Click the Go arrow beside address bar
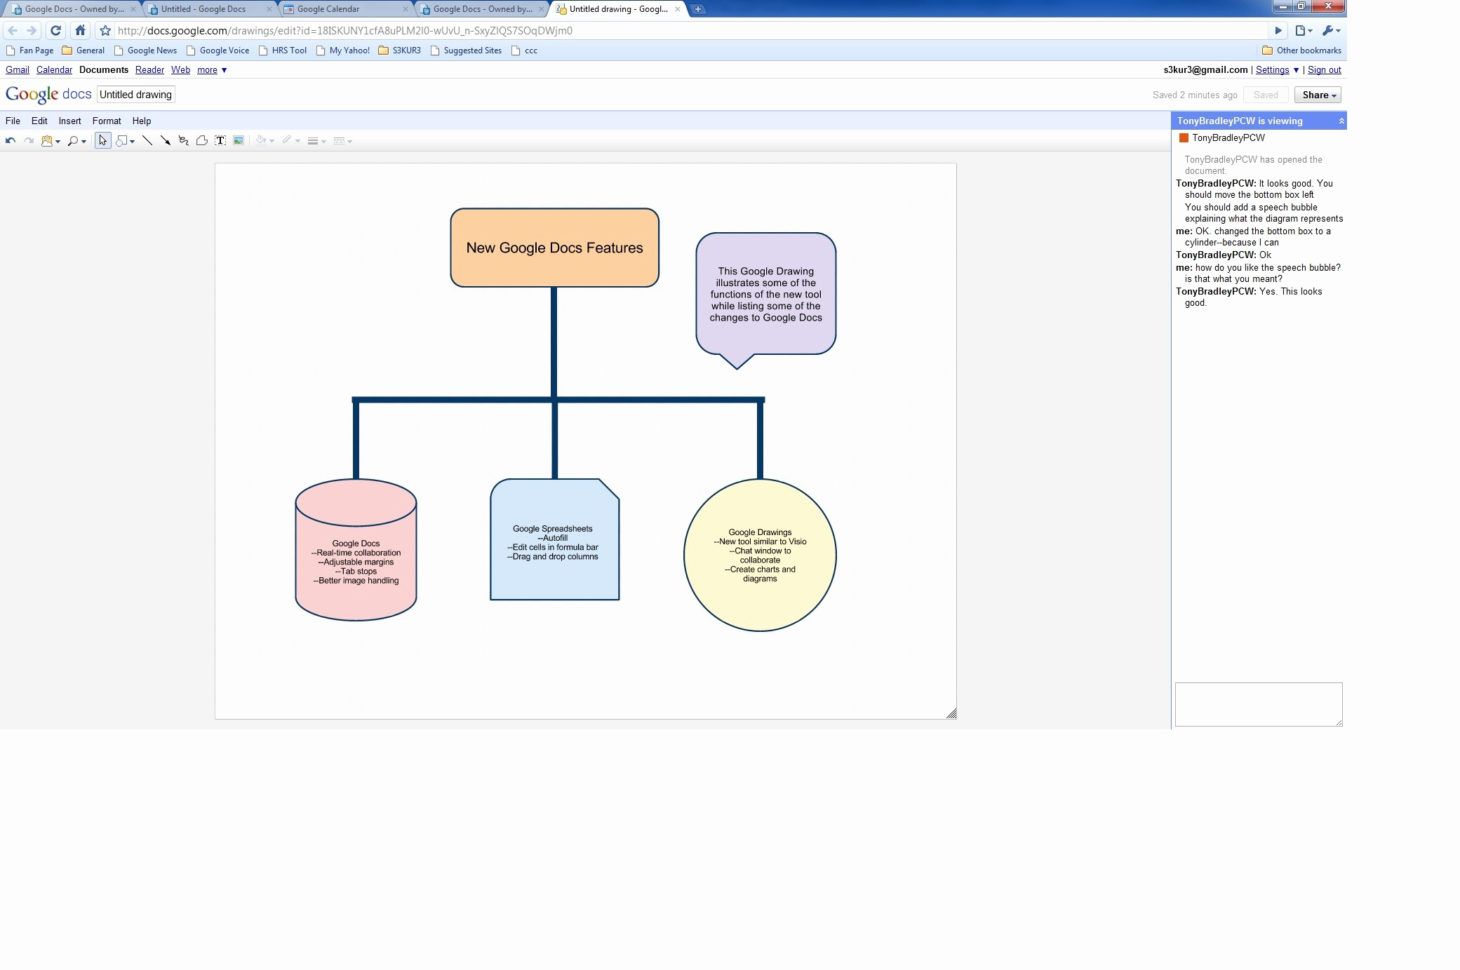The height and width of the screenshot is (970, 1460). coord(1278,31)
